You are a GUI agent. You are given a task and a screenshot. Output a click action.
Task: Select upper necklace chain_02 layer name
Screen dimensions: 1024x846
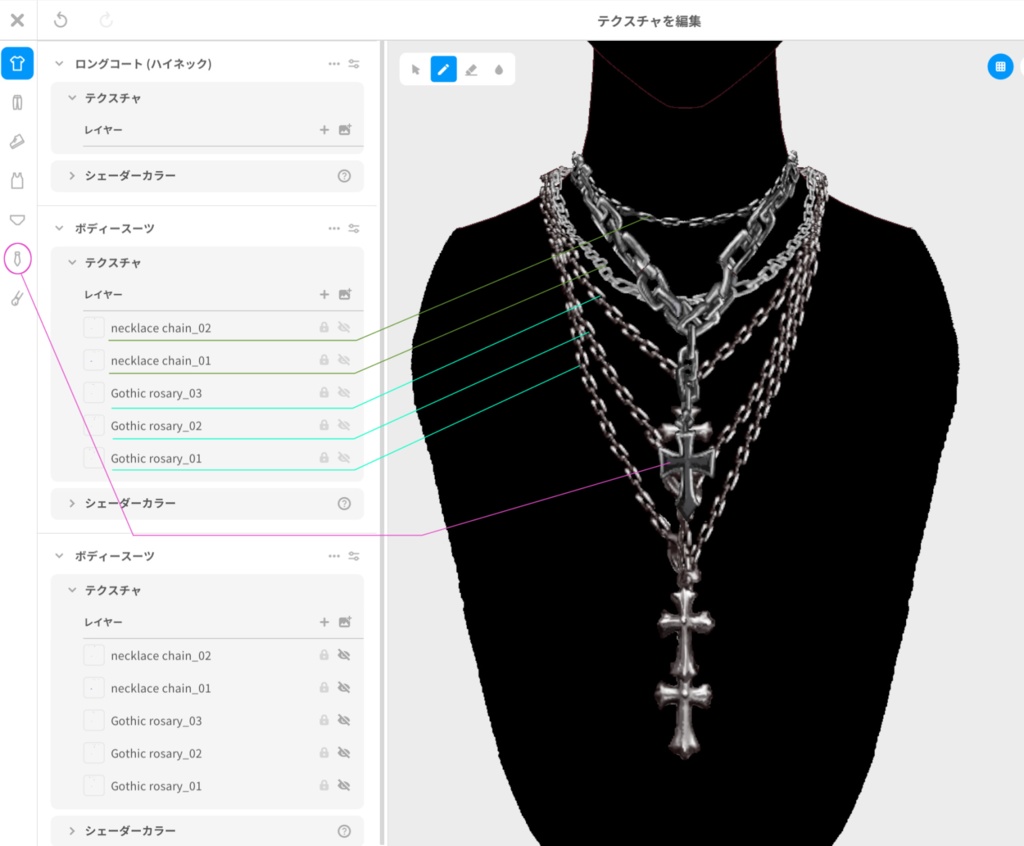[x=161, y=328]
